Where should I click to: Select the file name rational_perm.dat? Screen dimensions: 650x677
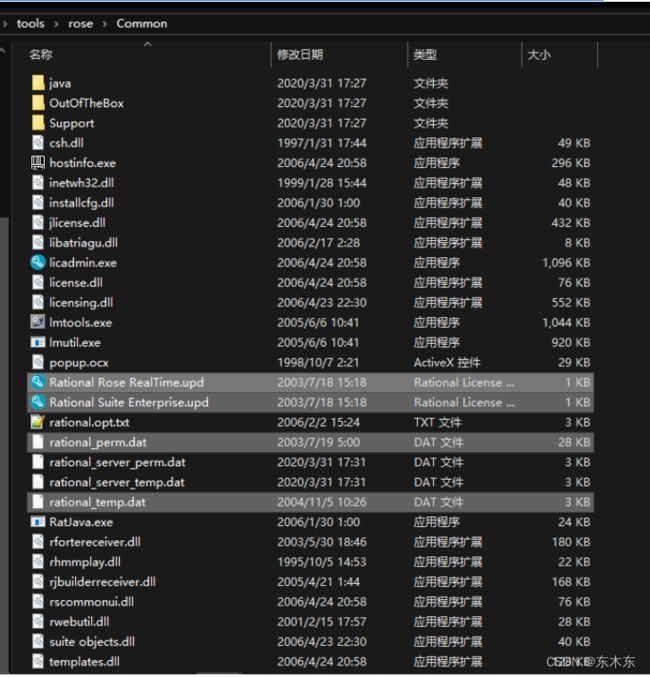98,442
